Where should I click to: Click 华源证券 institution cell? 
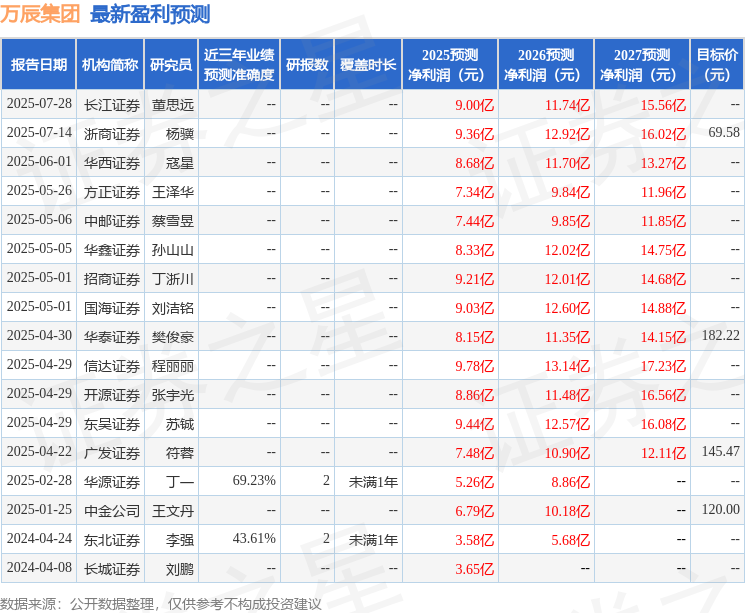112,482
